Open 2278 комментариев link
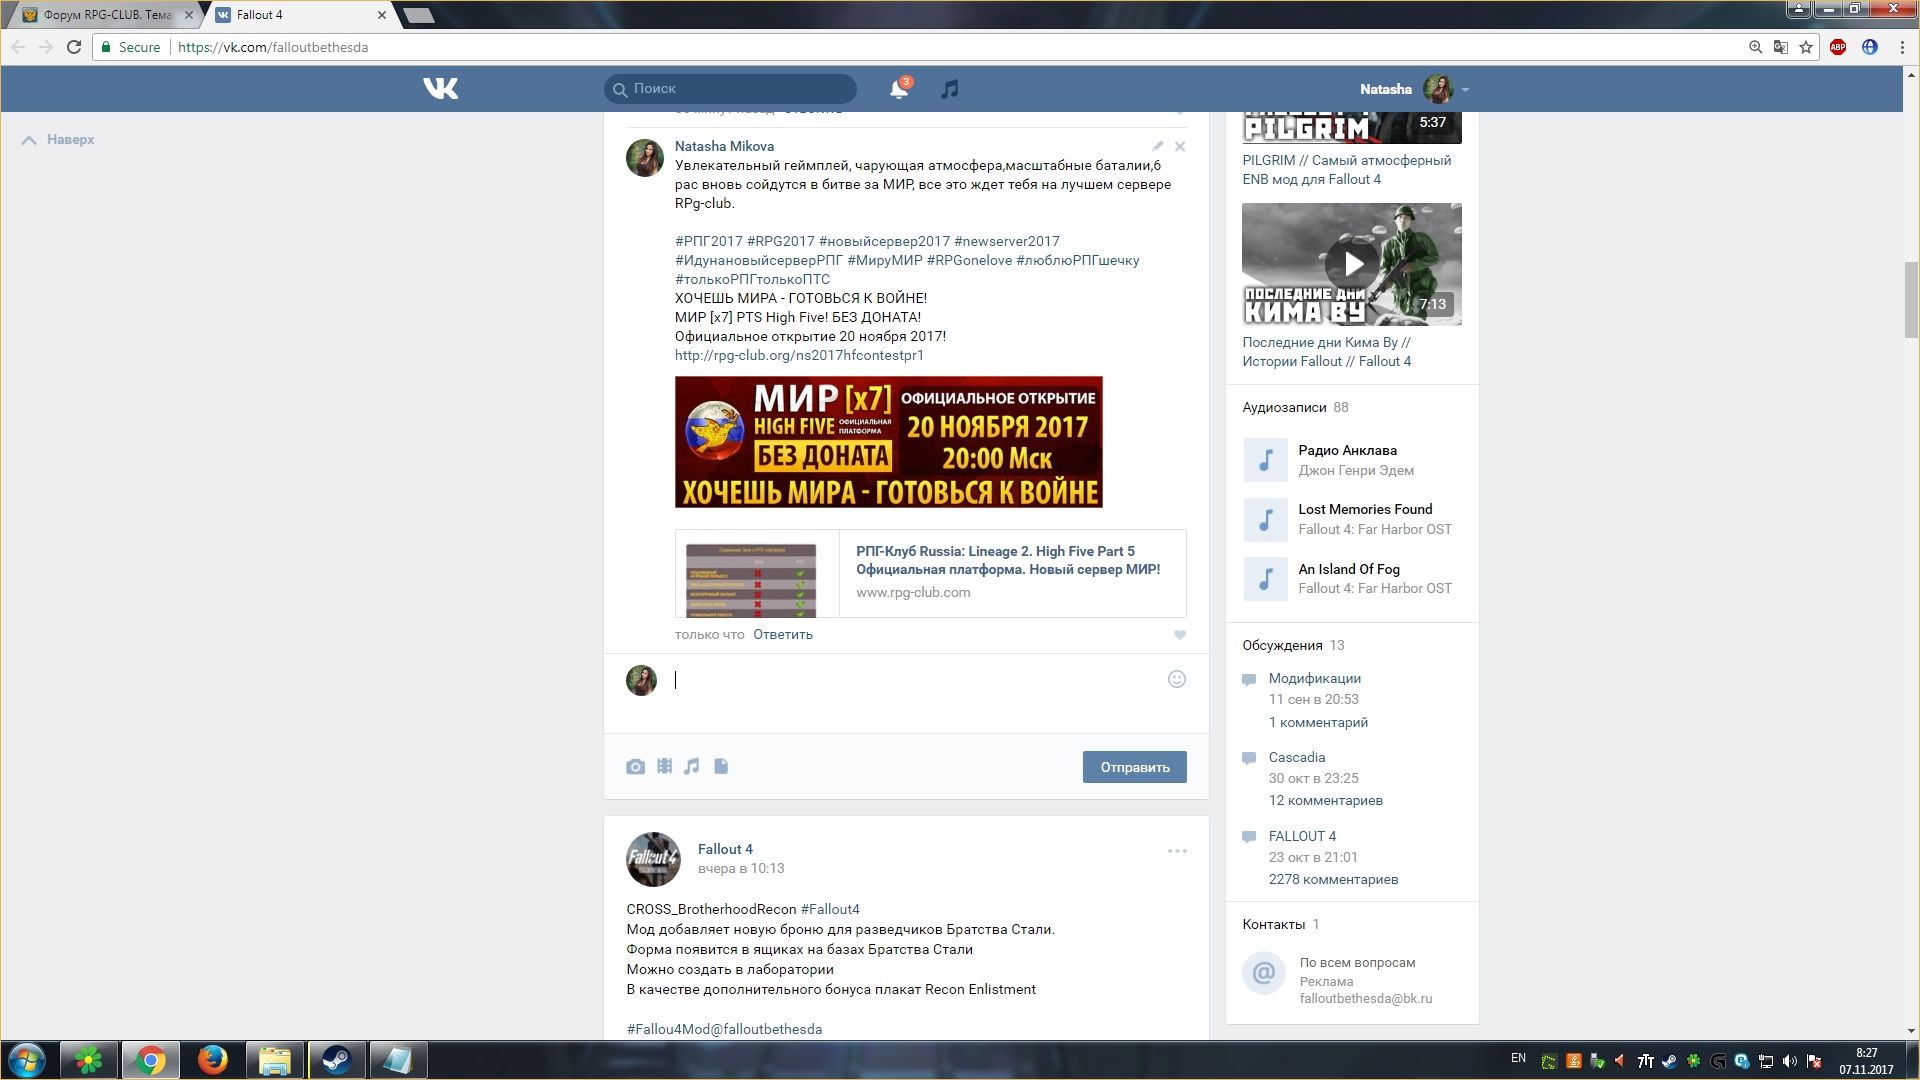The image size is (1920, 1080). click(1333, 880)
